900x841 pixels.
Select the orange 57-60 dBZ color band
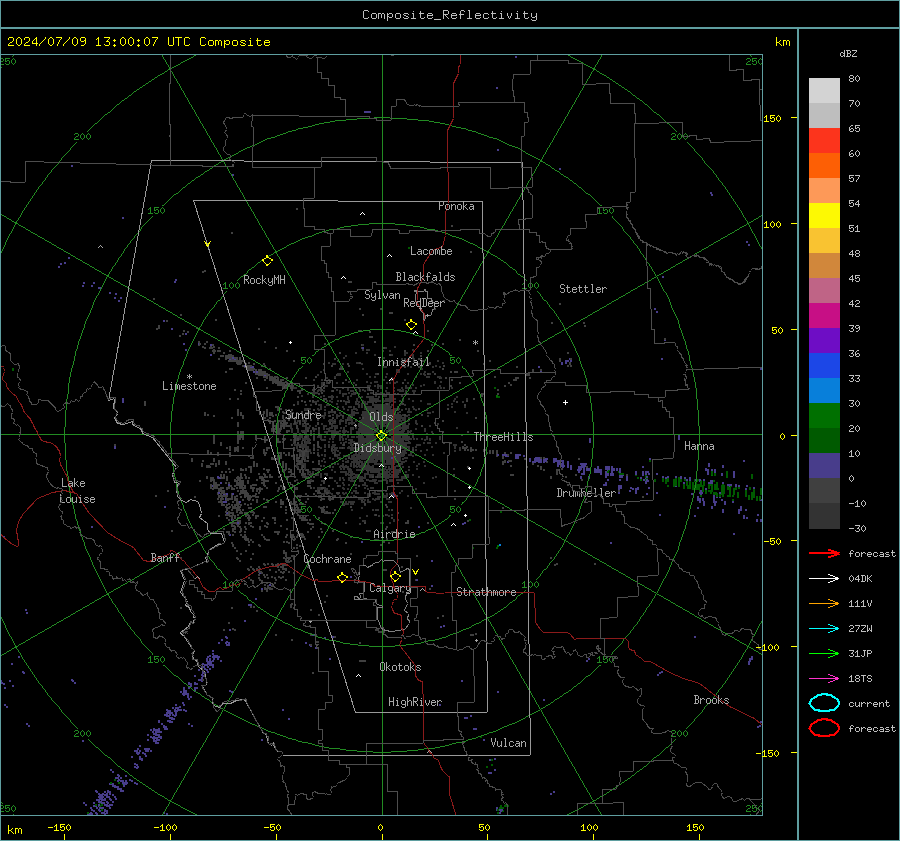pyautogui.click(x=824, y=166)
